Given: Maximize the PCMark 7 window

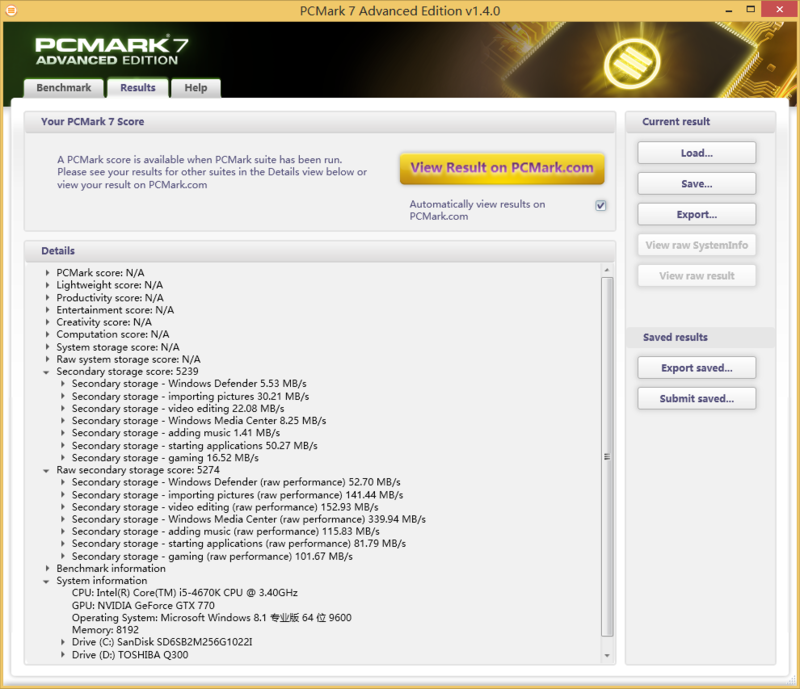Looking at the screenshot, I should [750, 9].
